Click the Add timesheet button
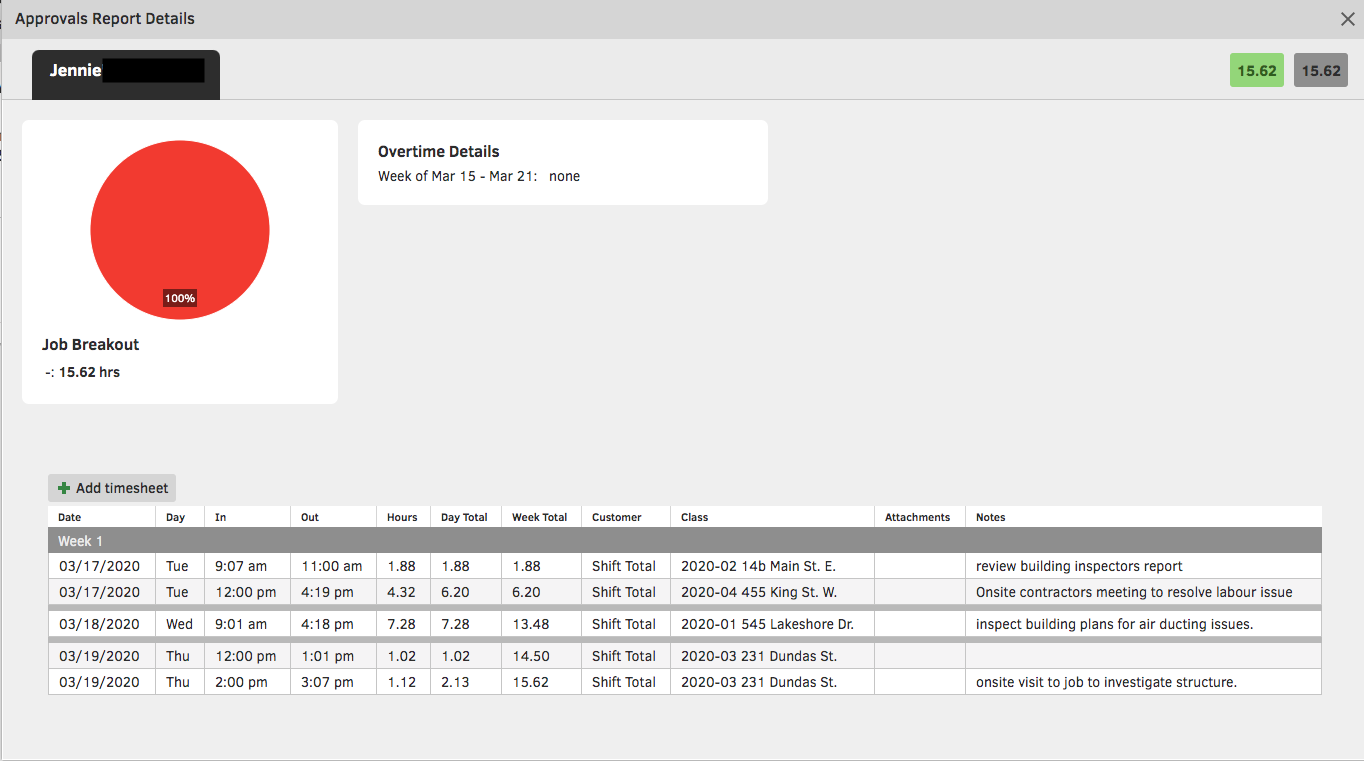 112,488
